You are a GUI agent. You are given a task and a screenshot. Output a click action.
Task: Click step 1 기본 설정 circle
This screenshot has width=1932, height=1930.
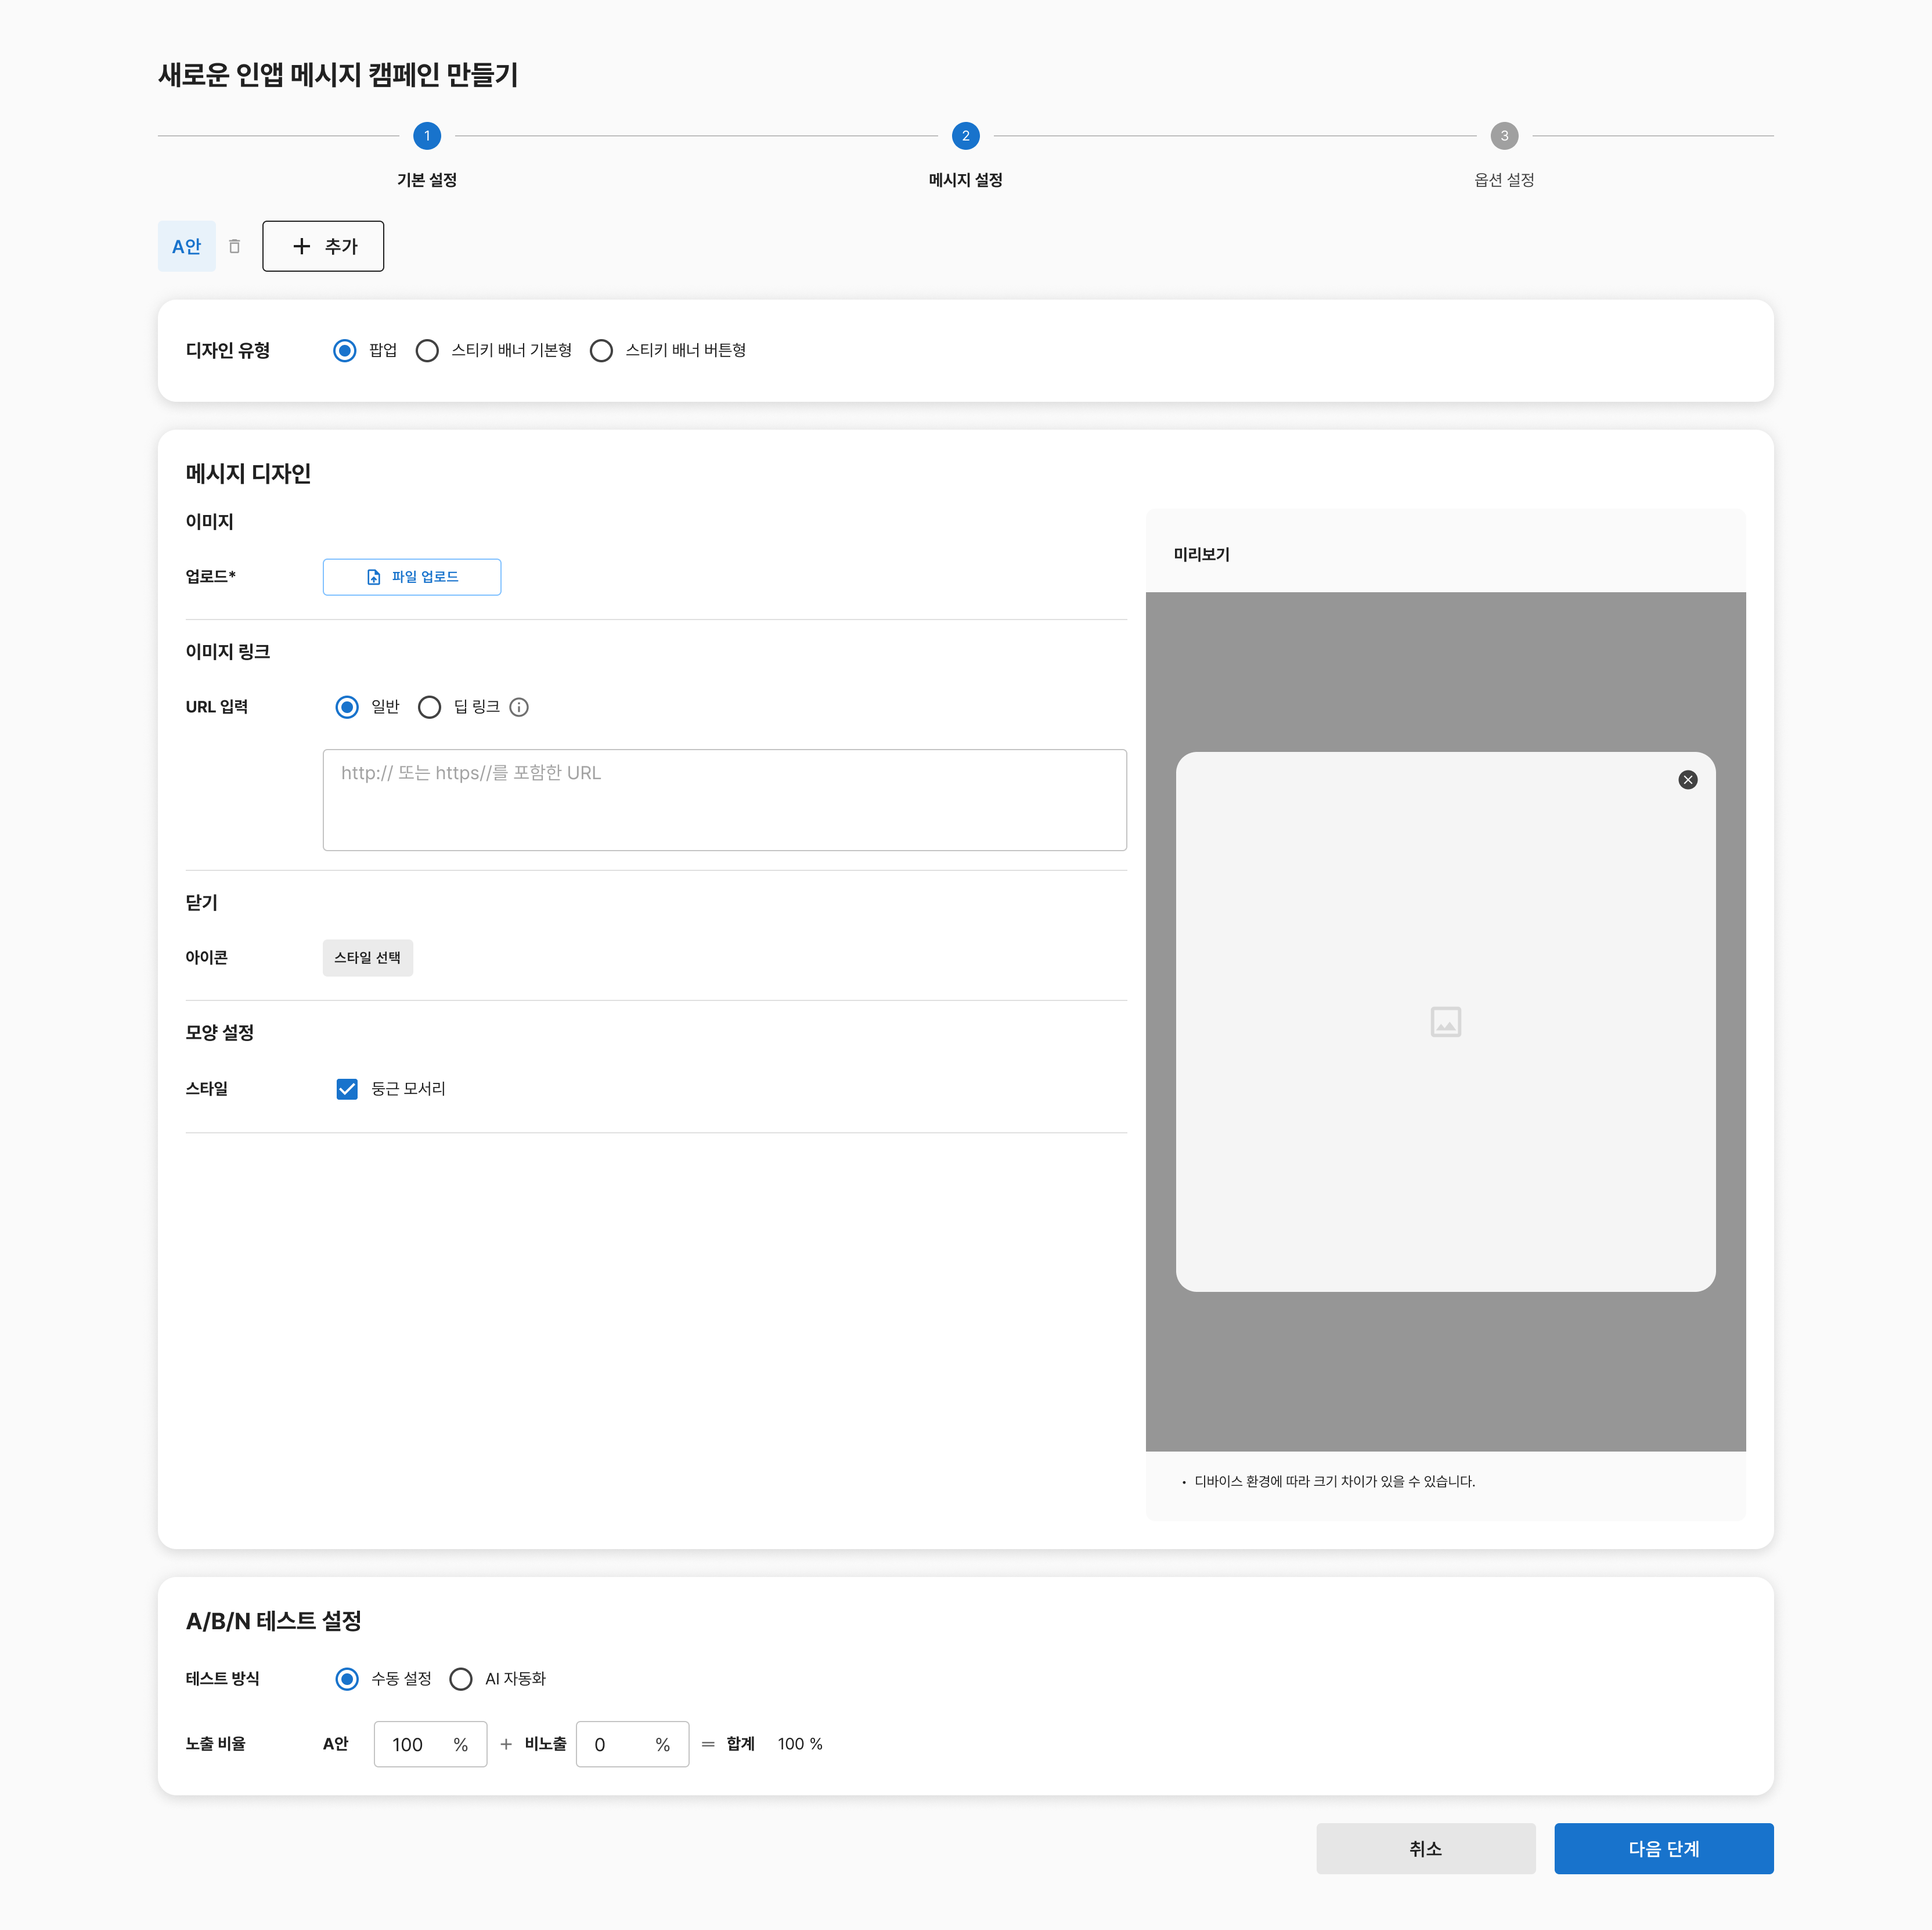pos(427,136)
